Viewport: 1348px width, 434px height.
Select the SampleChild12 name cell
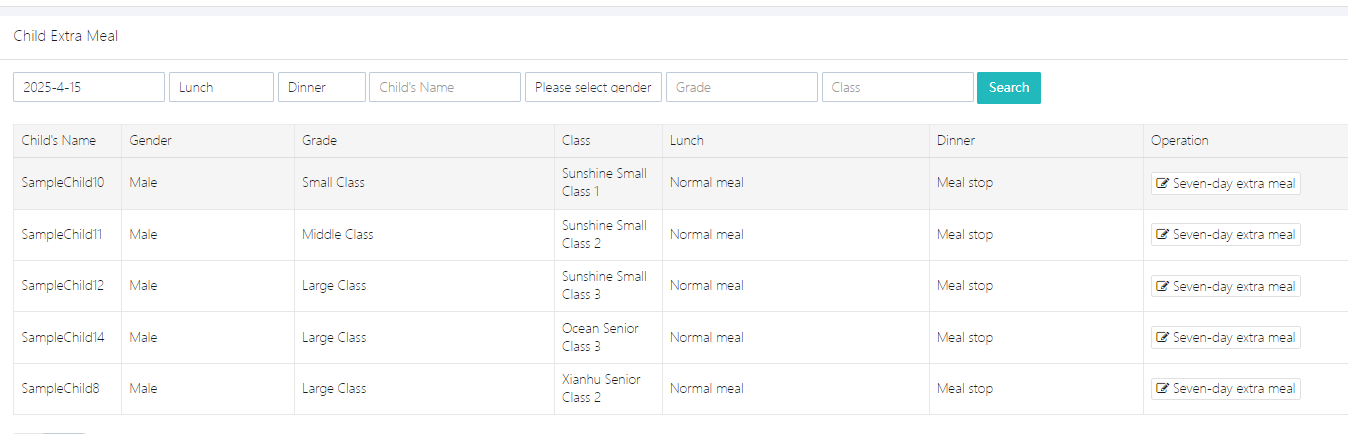point(63,286)
